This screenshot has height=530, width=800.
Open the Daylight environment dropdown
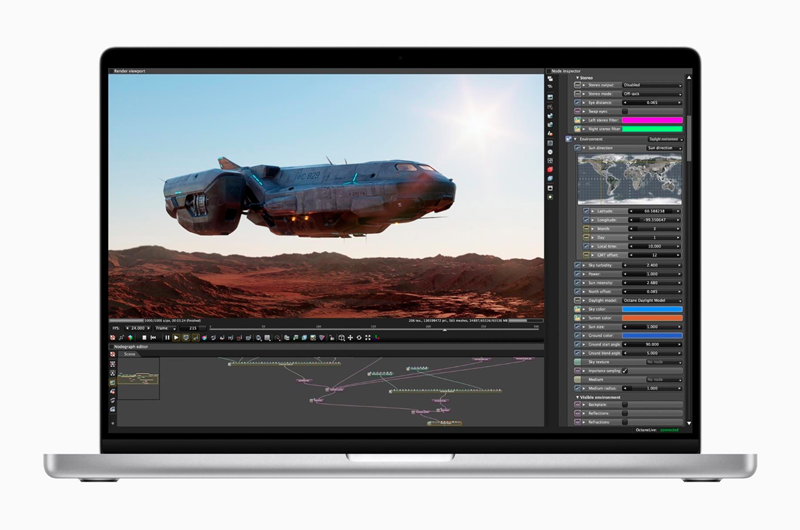coord(665,139)
